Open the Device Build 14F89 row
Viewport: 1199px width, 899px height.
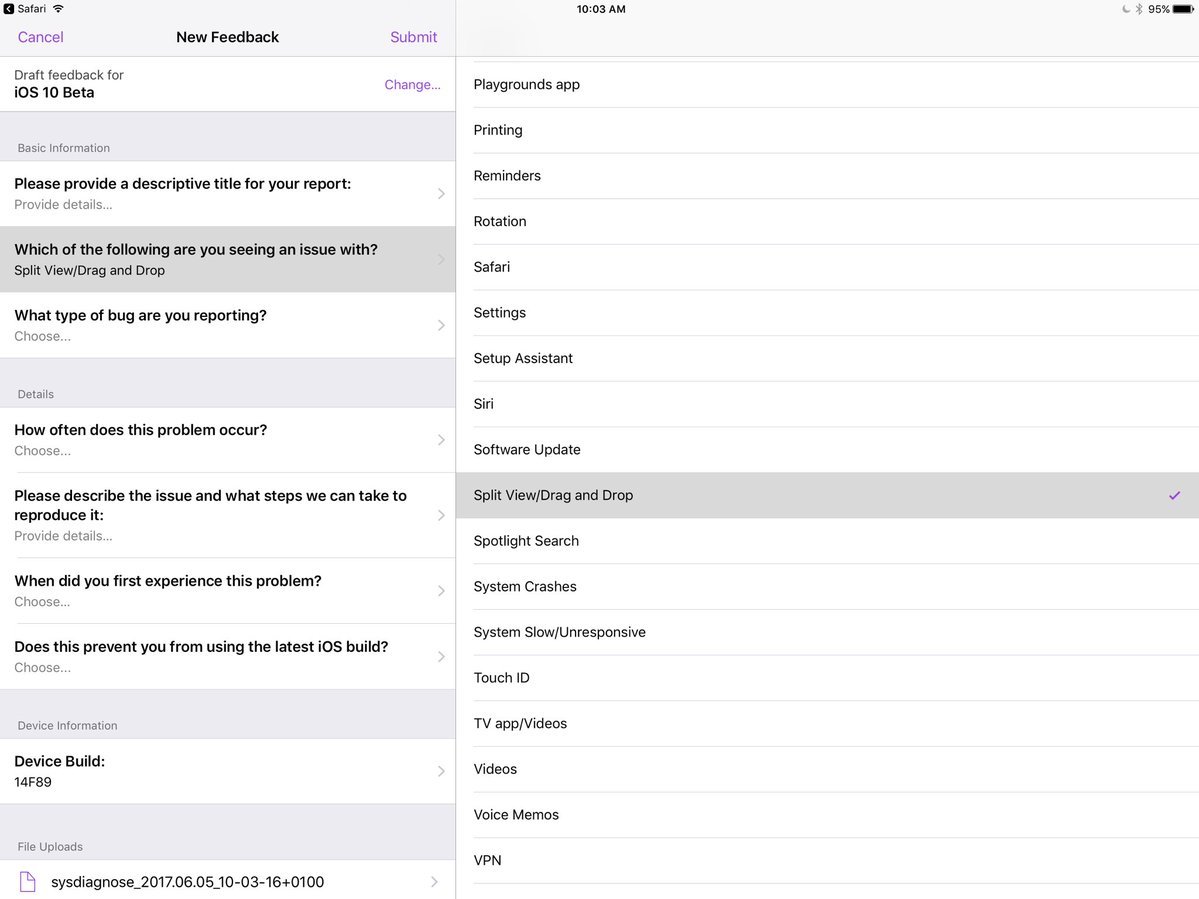tap(227, 771)
